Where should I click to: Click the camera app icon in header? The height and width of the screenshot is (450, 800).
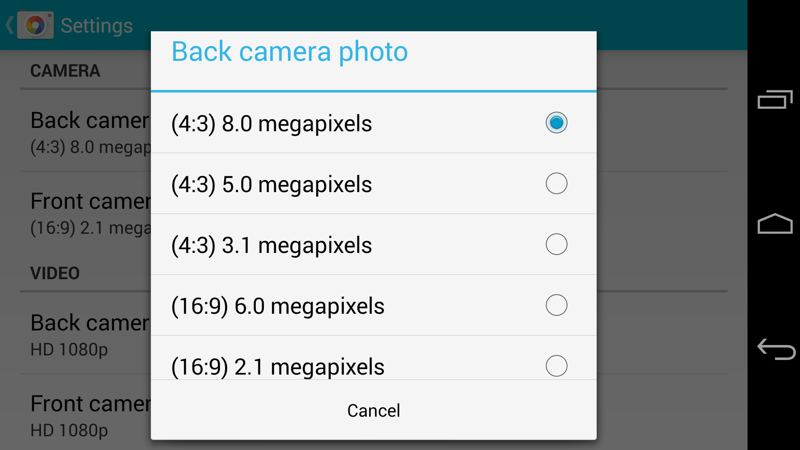[35, 25]
